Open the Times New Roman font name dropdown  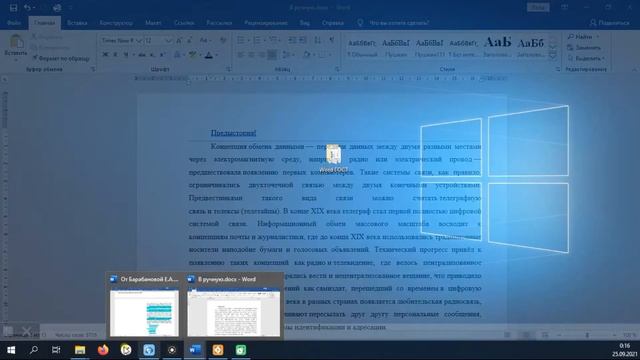138,40
